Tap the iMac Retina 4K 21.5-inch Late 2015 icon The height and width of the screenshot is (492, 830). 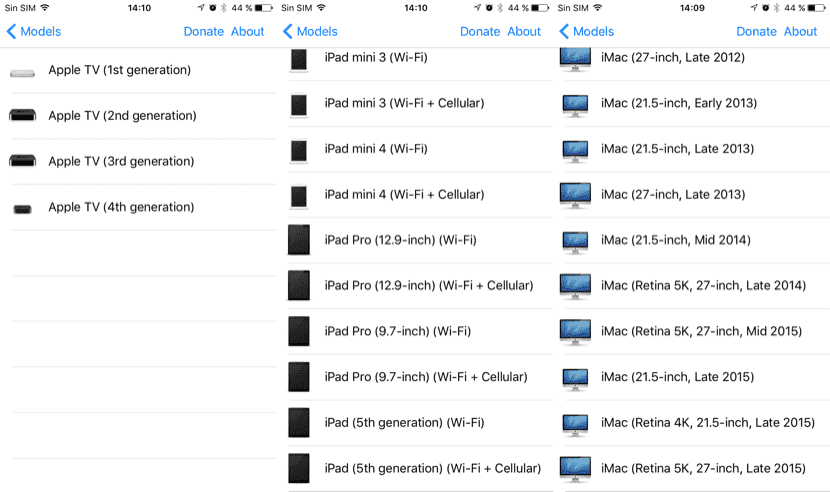pyautogui.click(x=575, y=424)
